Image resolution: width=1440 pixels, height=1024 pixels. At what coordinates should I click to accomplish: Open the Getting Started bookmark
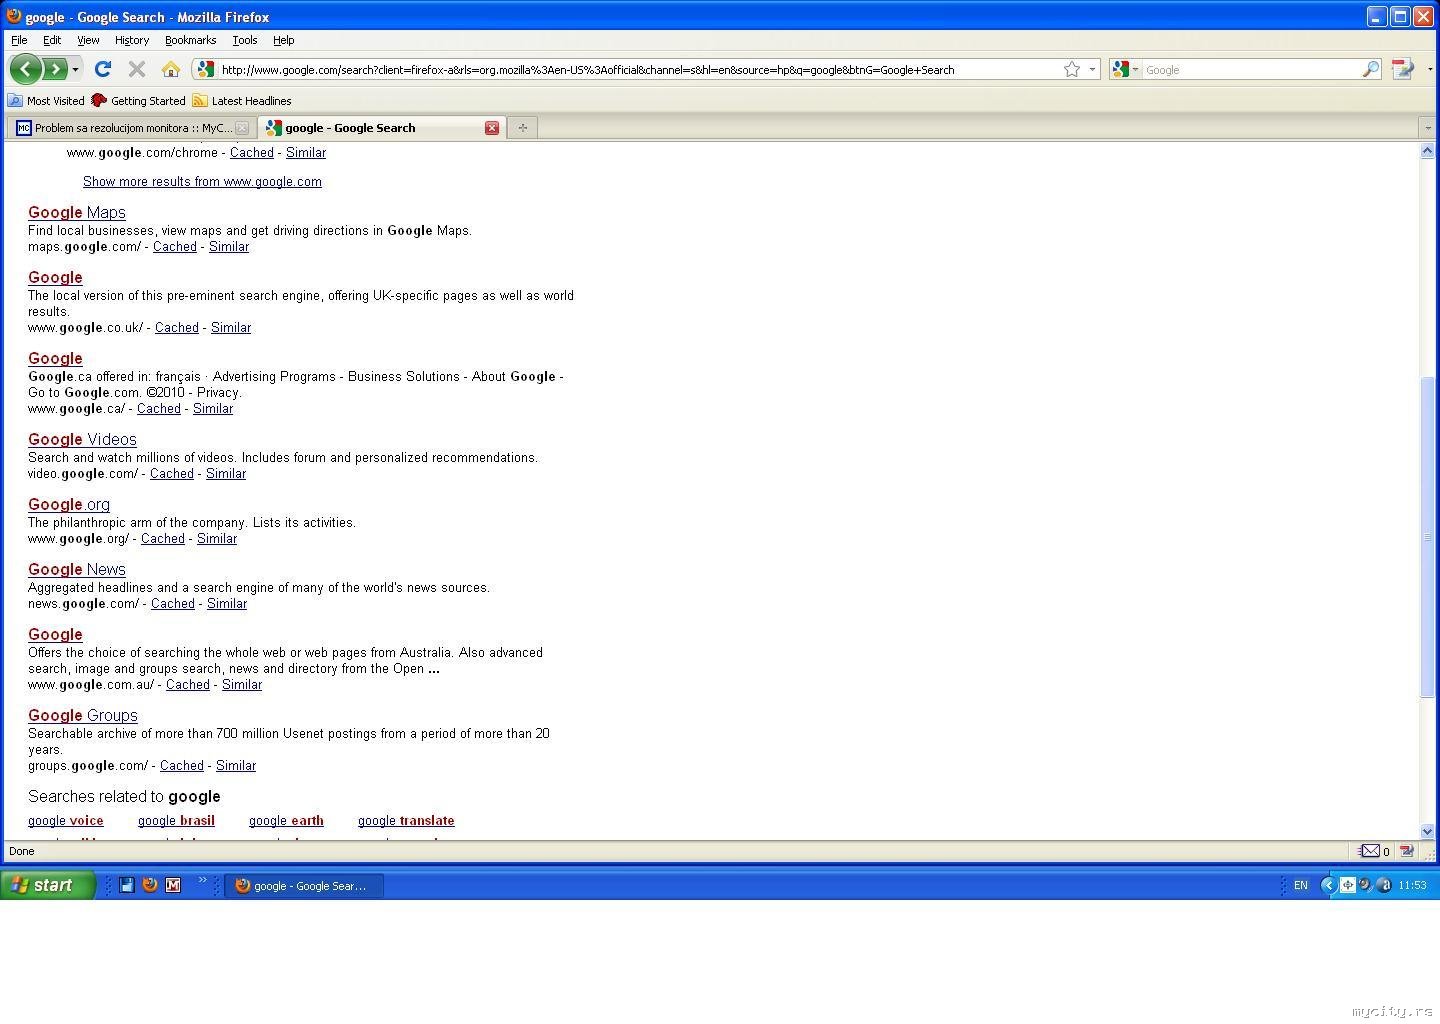click(138, 101)
